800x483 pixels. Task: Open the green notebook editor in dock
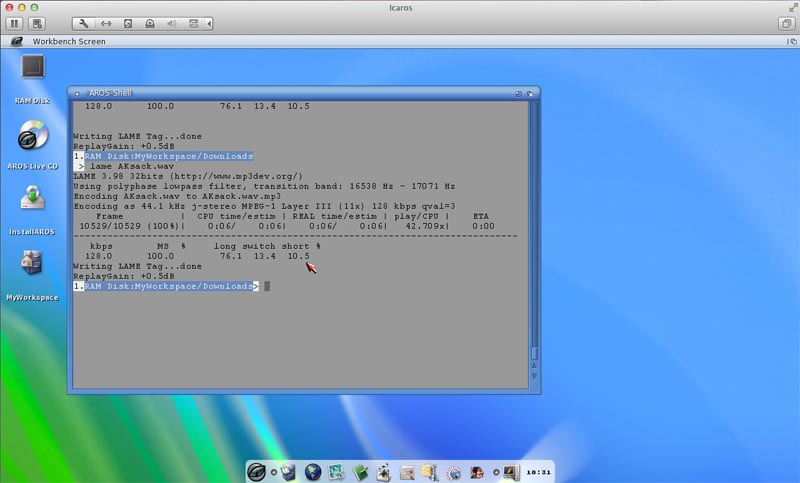click(x=360, y=472)
